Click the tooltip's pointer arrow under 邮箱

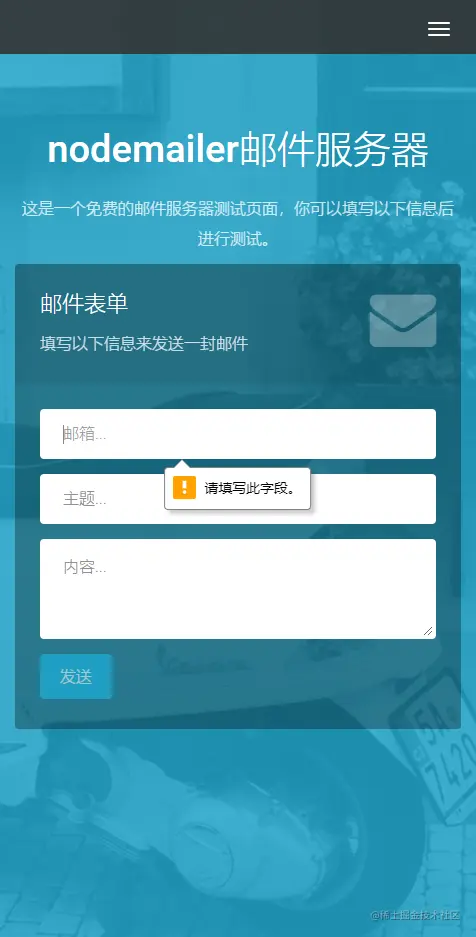[182, 464]
